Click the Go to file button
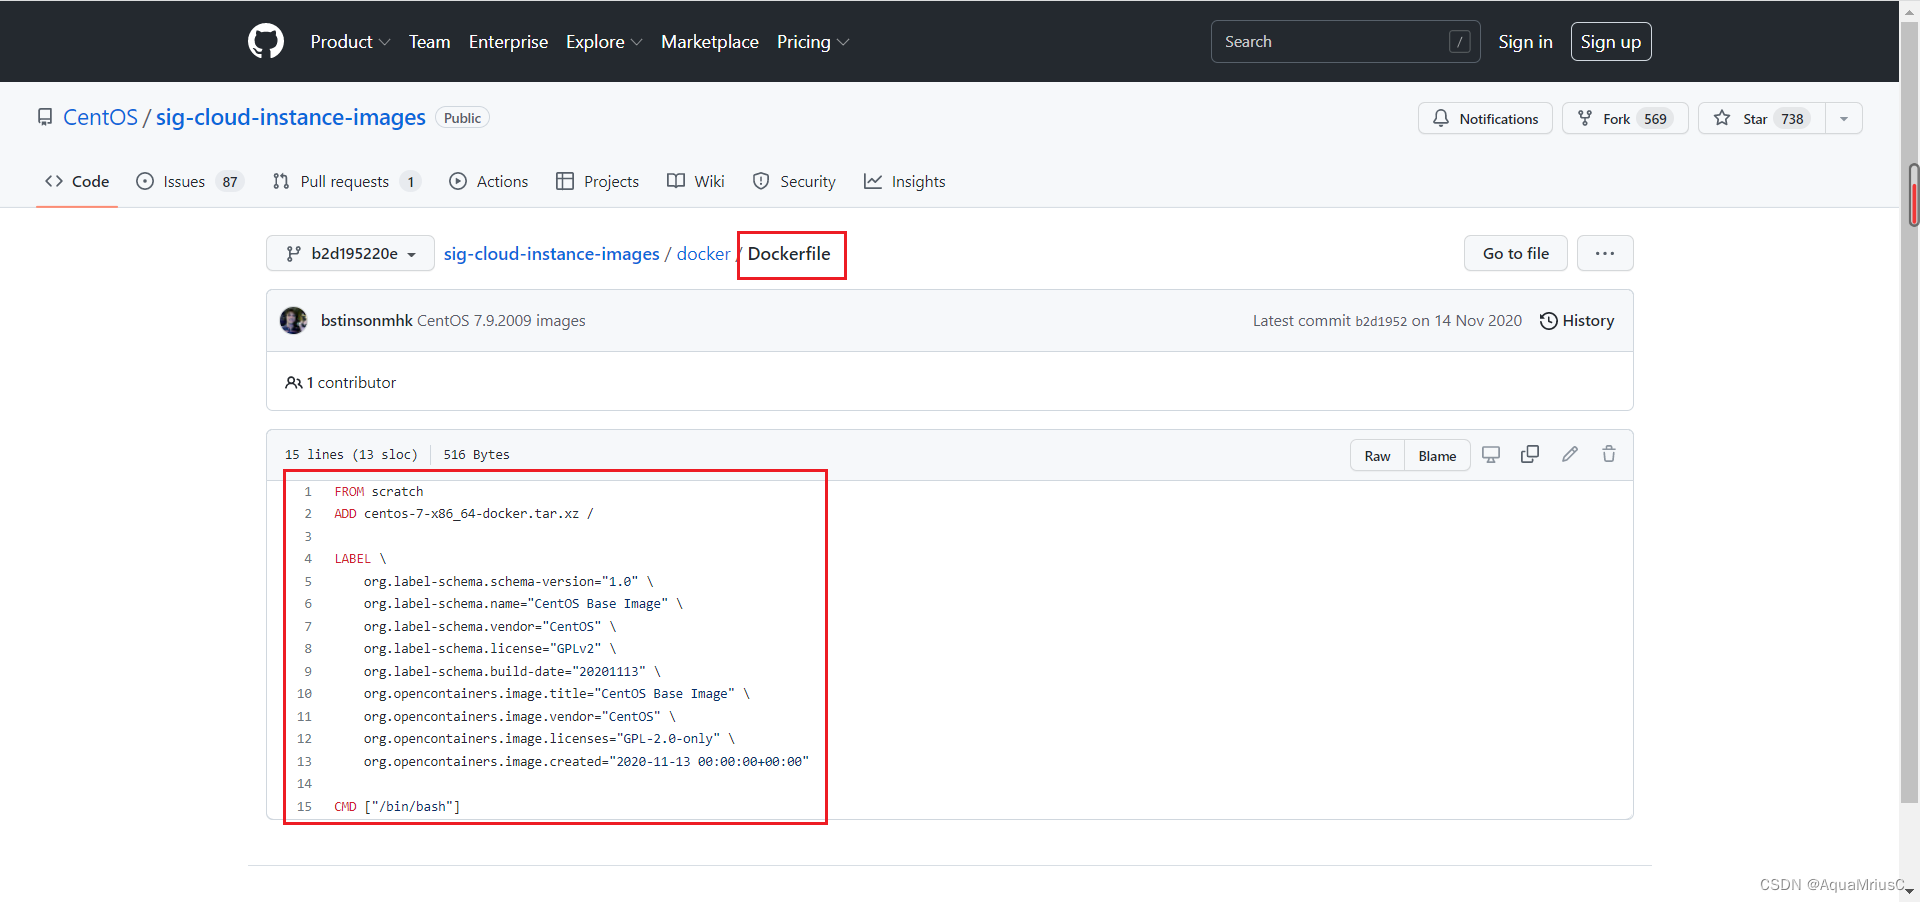This screenshot has width=1920, height=902. pos(1516,253)
